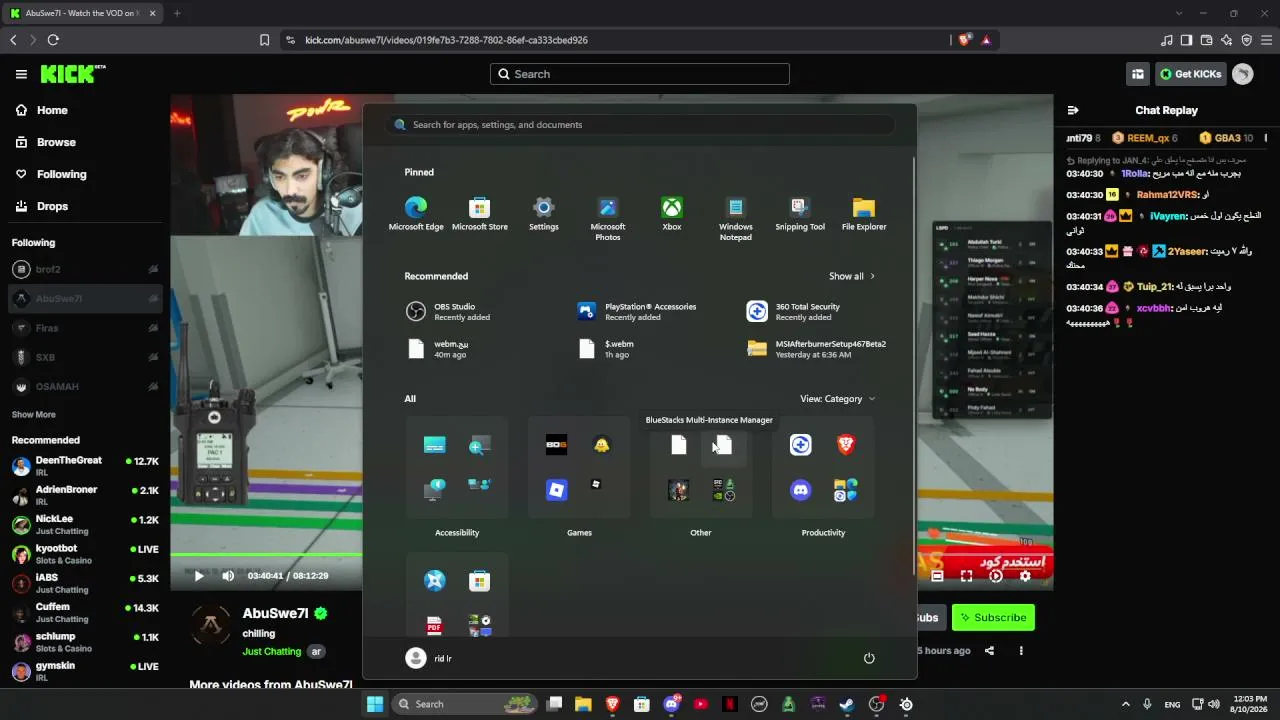
Task: Click Just Chatting category link
Action: point(271,652)
